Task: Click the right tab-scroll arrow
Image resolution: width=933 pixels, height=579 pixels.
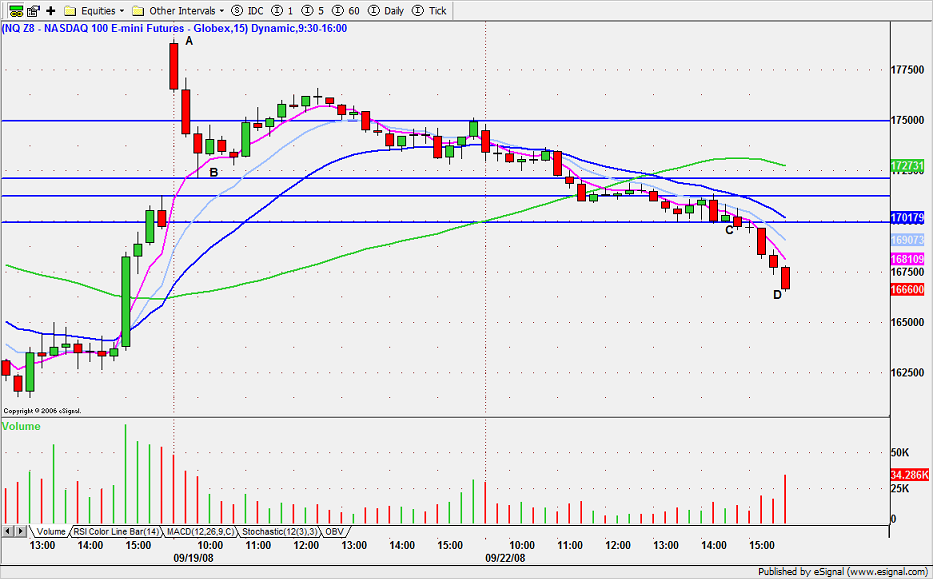Action: coord(21,531)
